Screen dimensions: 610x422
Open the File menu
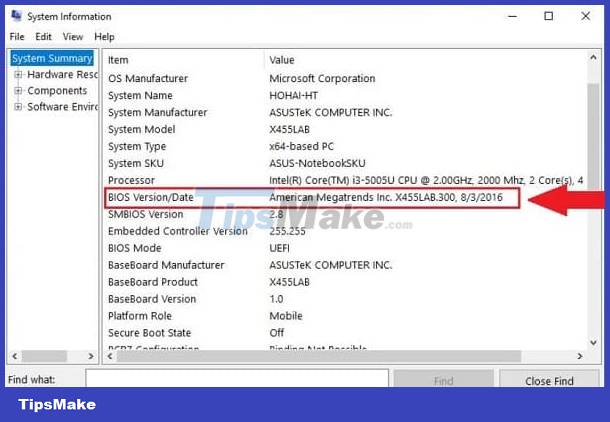[17, 37]
